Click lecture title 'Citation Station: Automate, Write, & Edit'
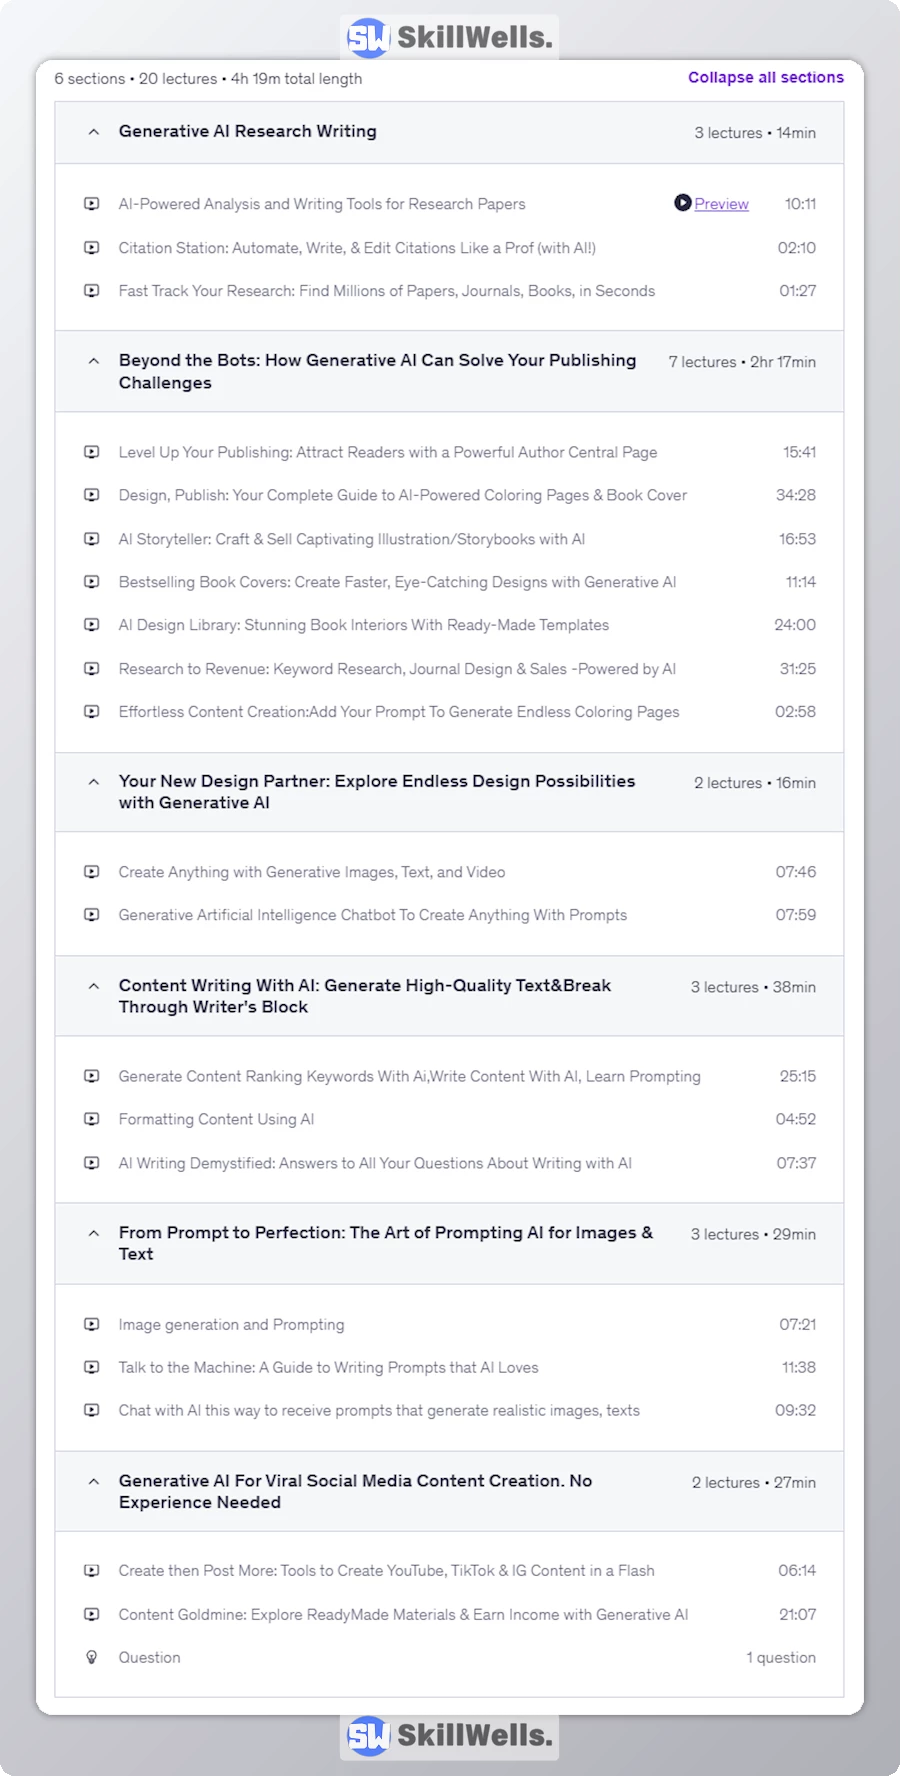This screenshot has height=1776, width=900. [x=357, y=248]
